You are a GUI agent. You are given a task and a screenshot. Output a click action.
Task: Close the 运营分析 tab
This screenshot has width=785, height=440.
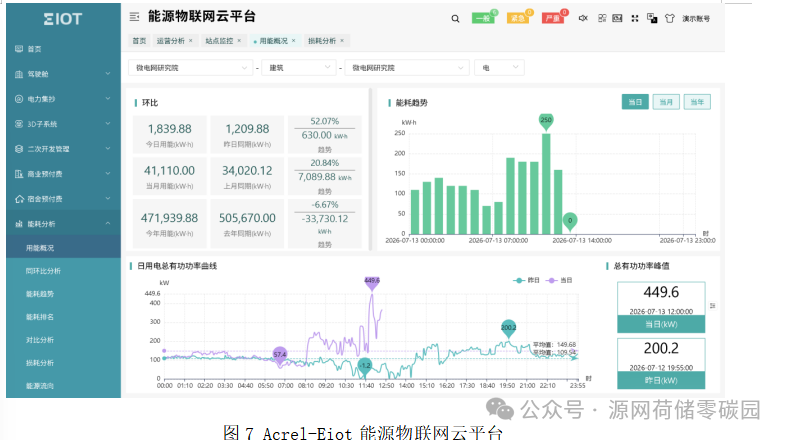[x=191, y=41]
